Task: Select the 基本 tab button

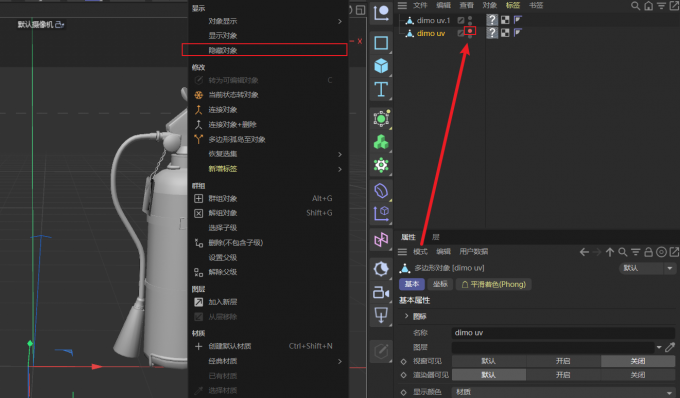Action: (412, 284)
